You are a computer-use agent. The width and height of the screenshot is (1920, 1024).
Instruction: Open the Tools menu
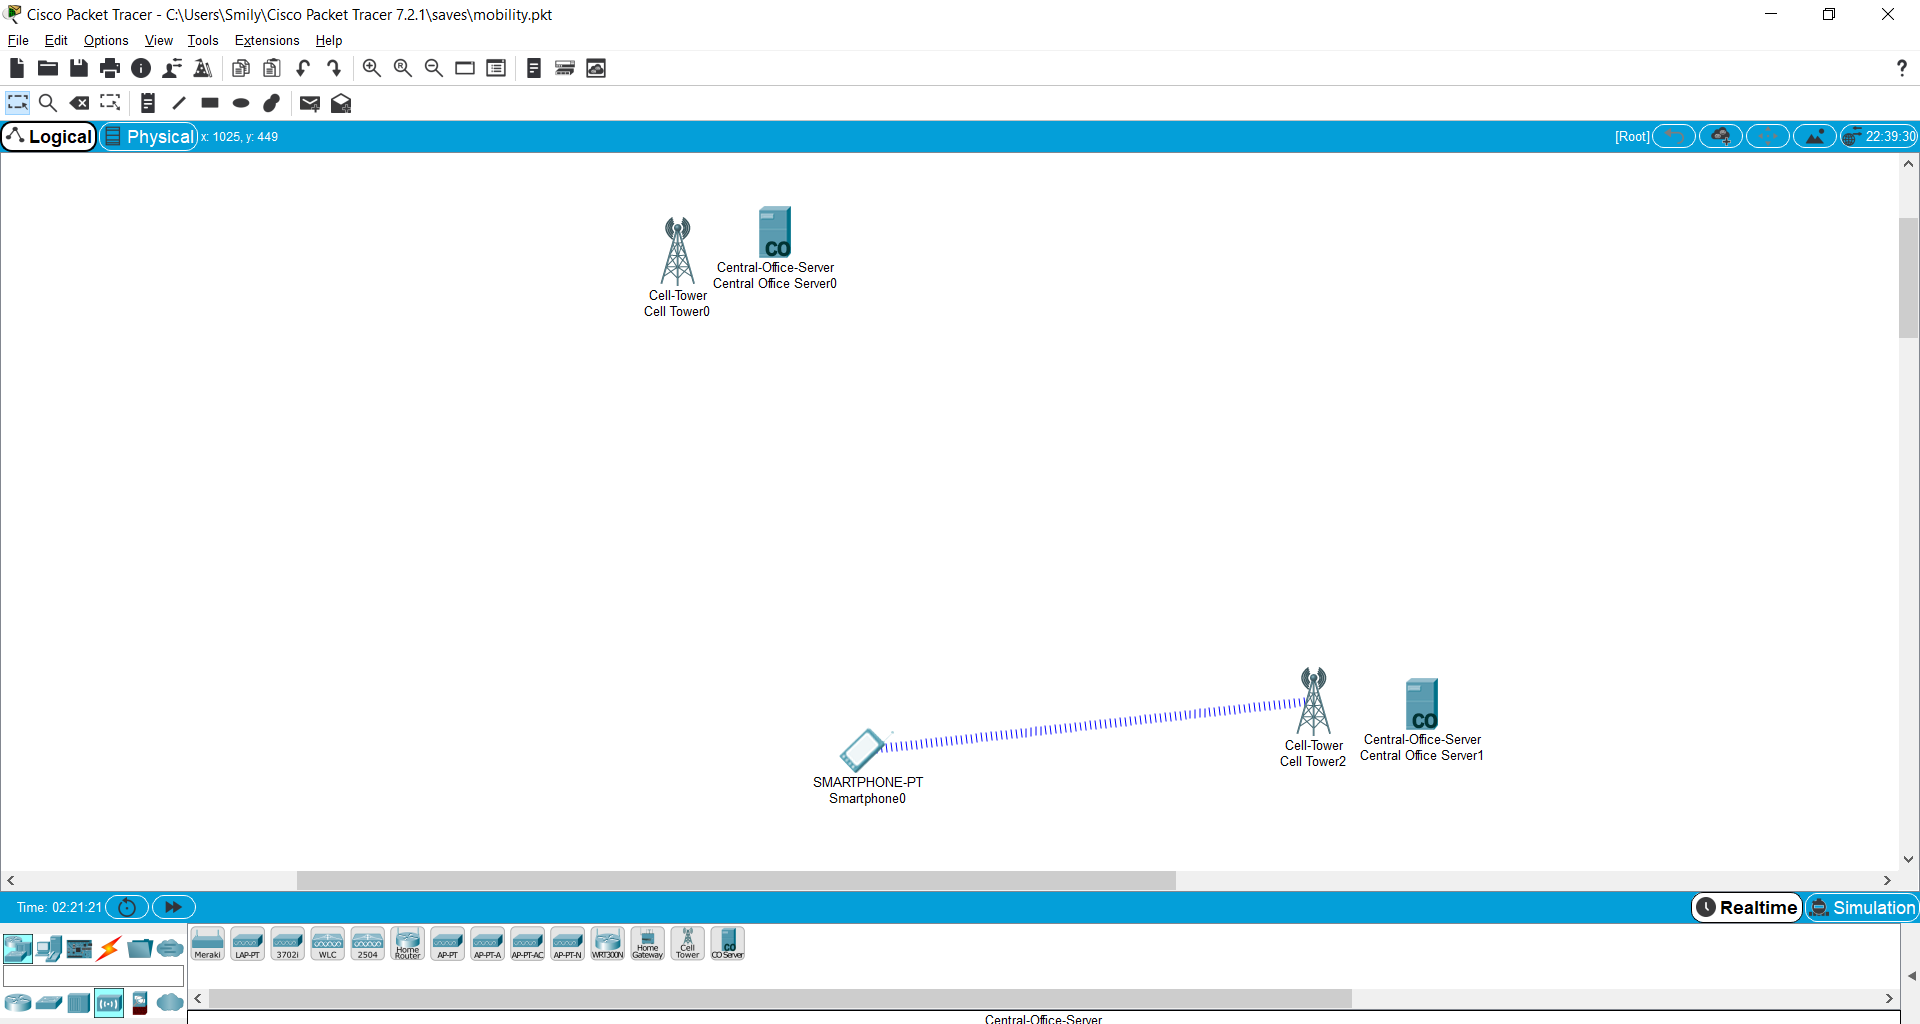click(203, 40)
